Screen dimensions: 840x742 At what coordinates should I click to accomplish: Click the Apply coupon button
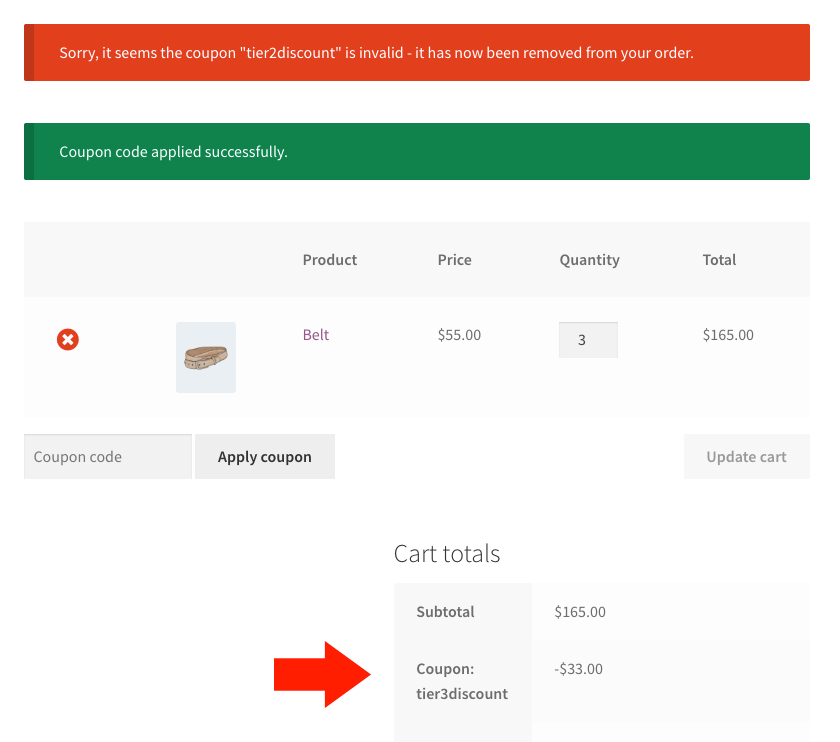click(x=265, y=456)
